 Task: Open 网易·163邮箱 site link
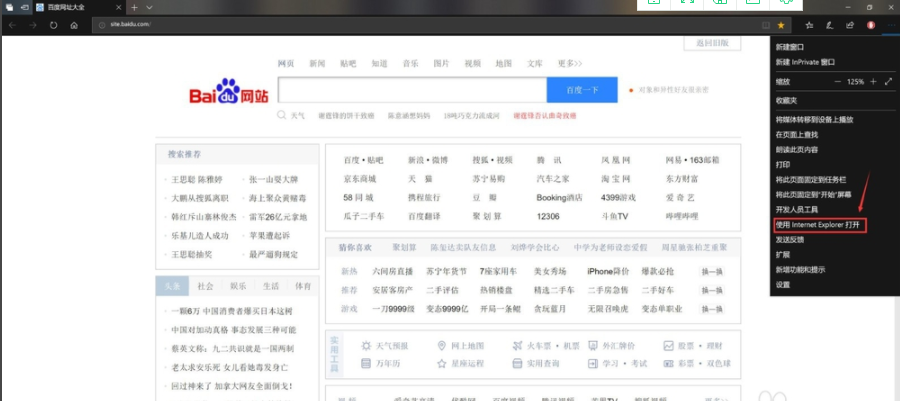point(693,160)
